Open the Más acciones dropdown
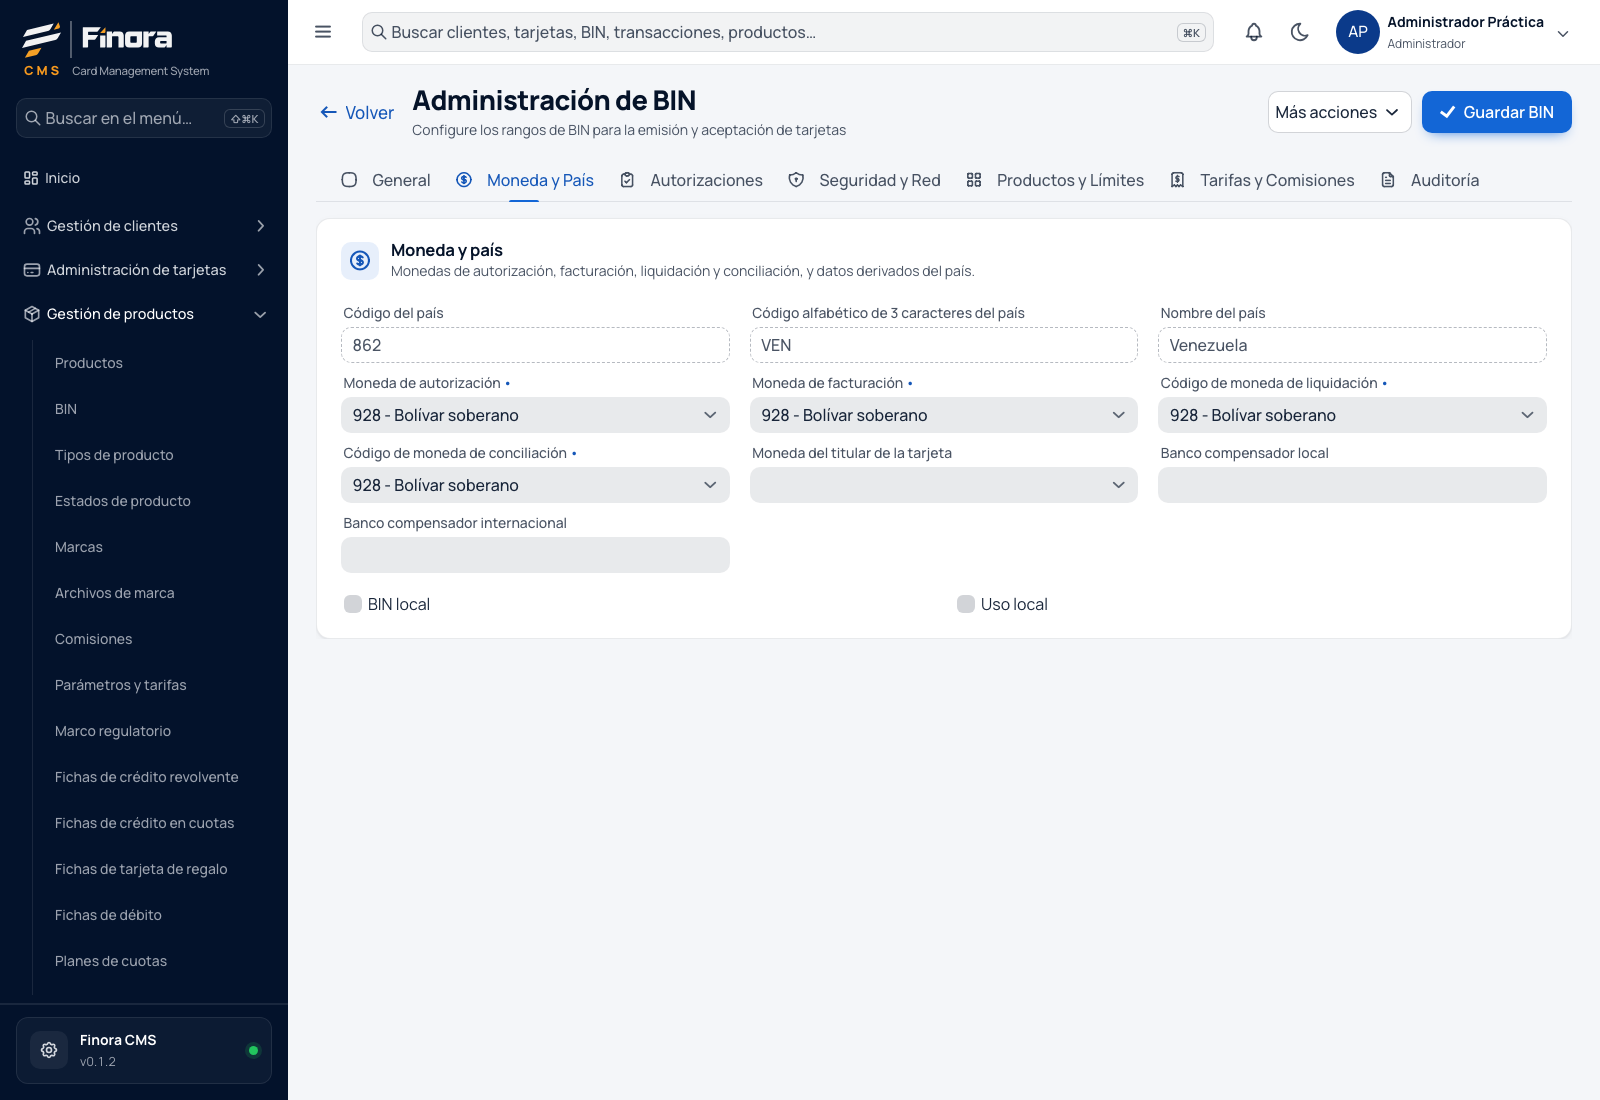The image size is (1600, 1100). [x=1340, y=112]
